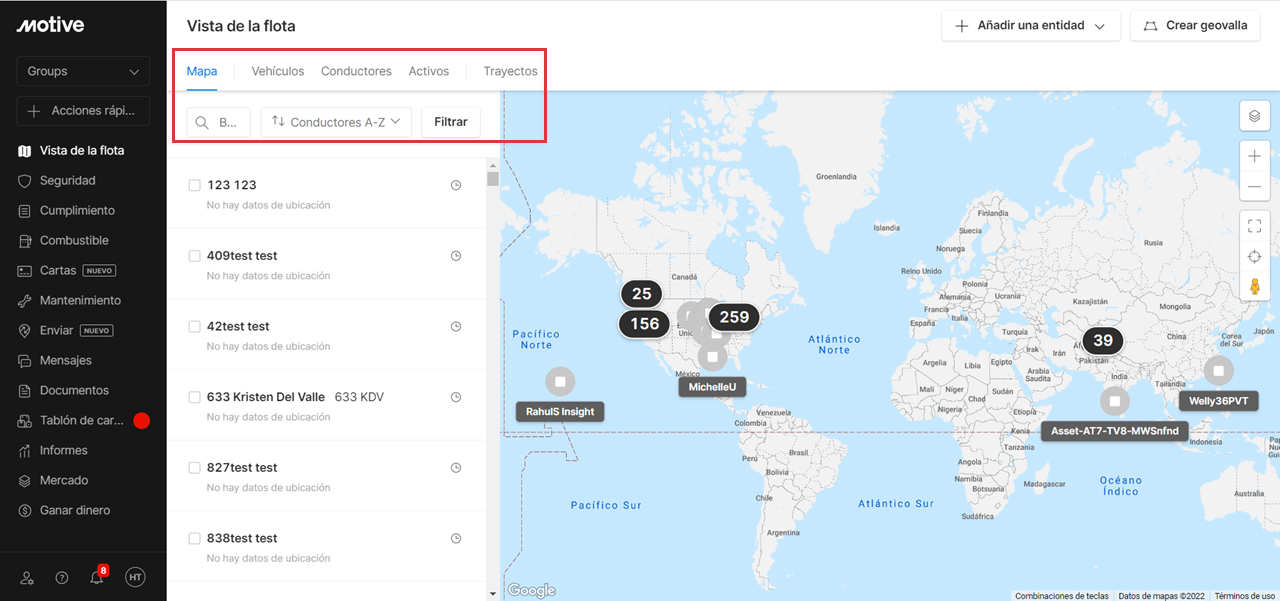Expand Añadir una entidad dropdown
The width and height of the screenshot is (1280, 601).
(x=1030, y=26)
